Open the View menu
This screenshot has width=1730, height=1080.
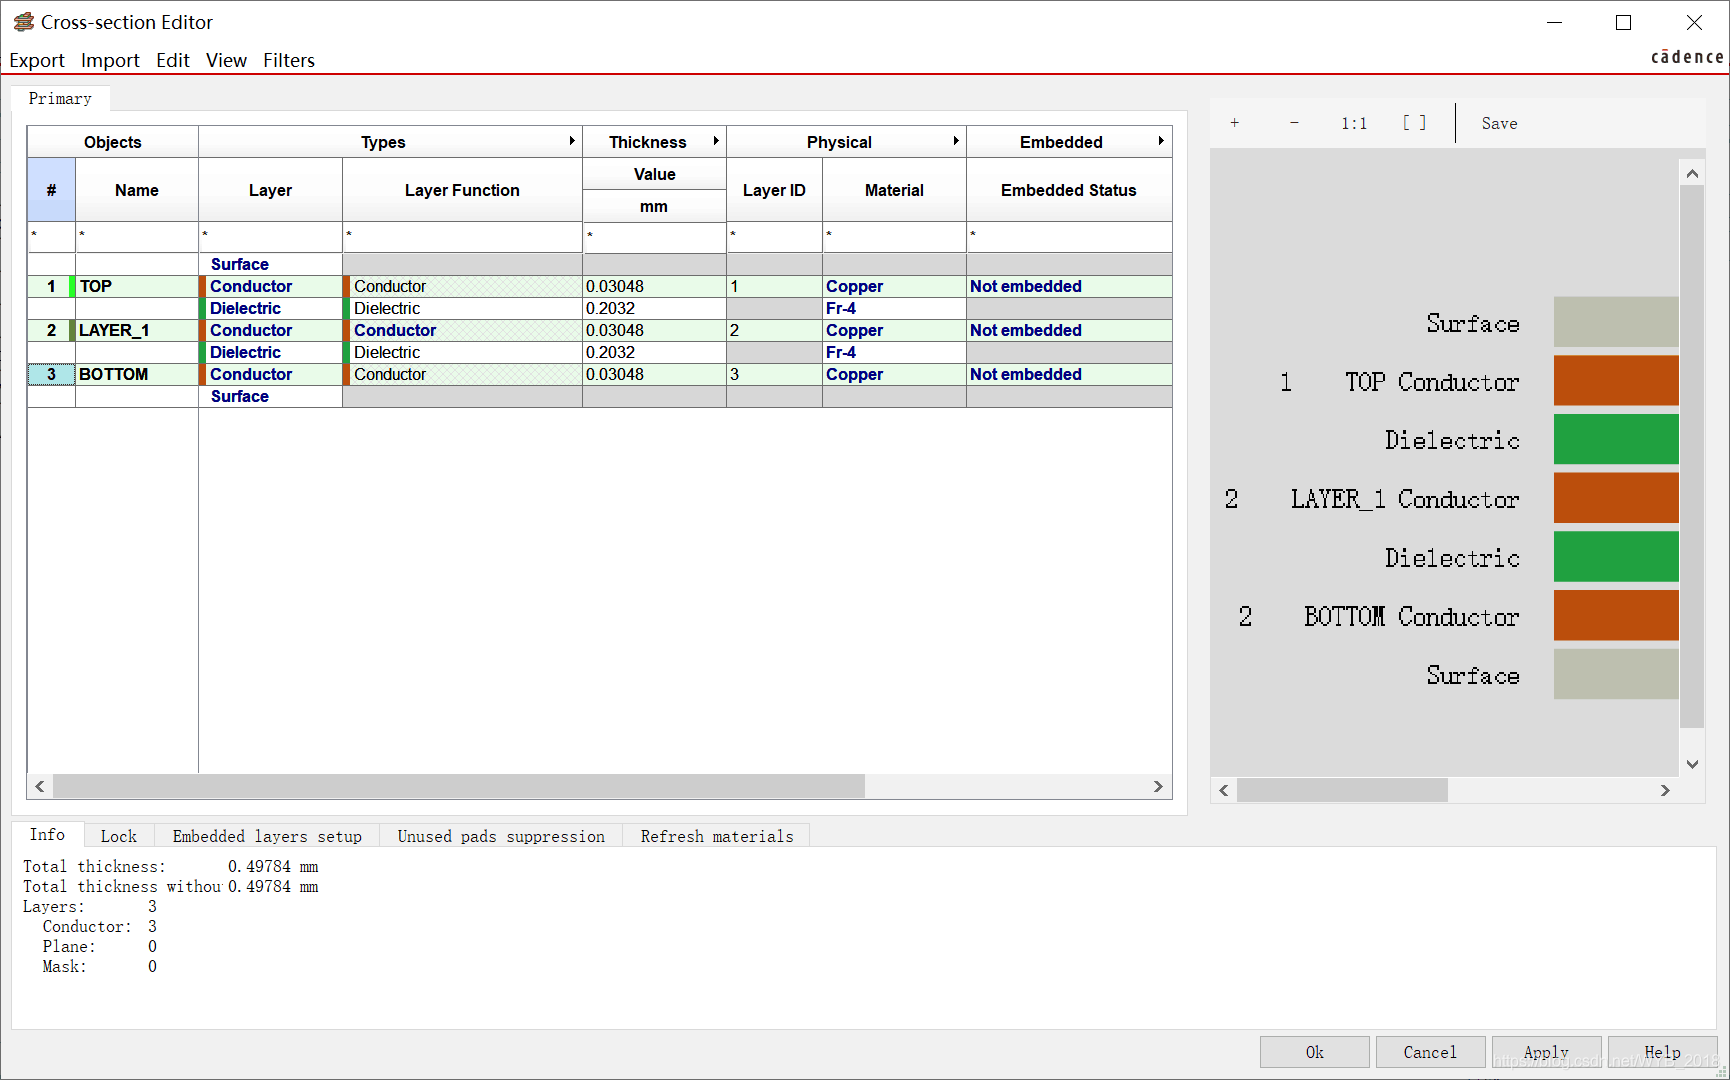pyautogui.click(x=226, y=60)
